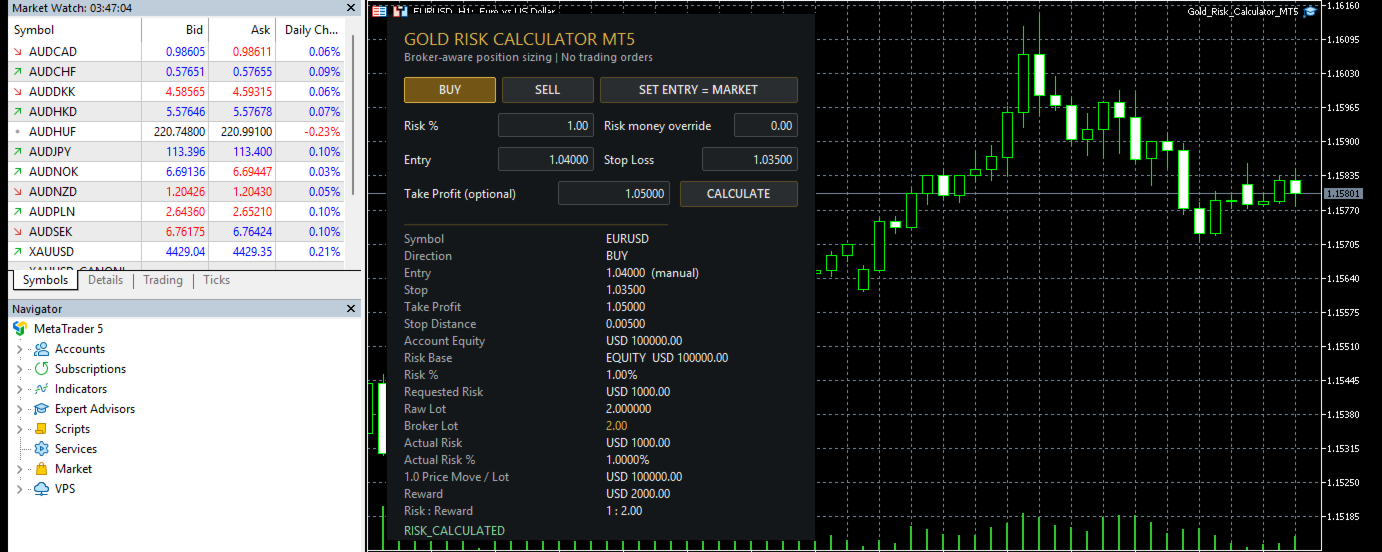Expand the Indicators tree node
This screenshot has height=552, width=1382.
[x=19, y=389]
